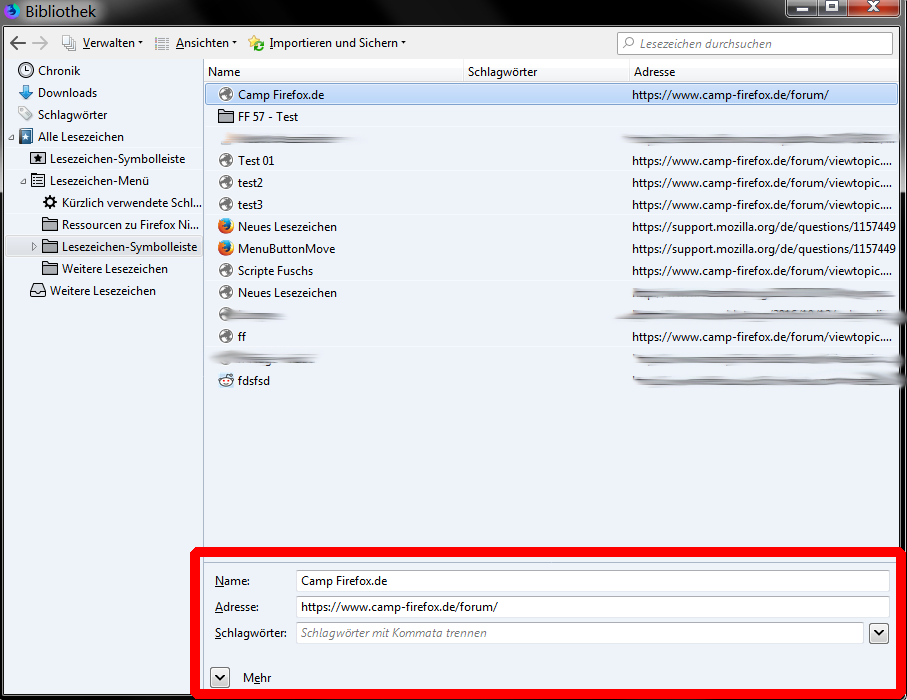The image size is (907, 700).
Task: Click folder icon of FF 57 - Test
Action: tap(226, 116)
